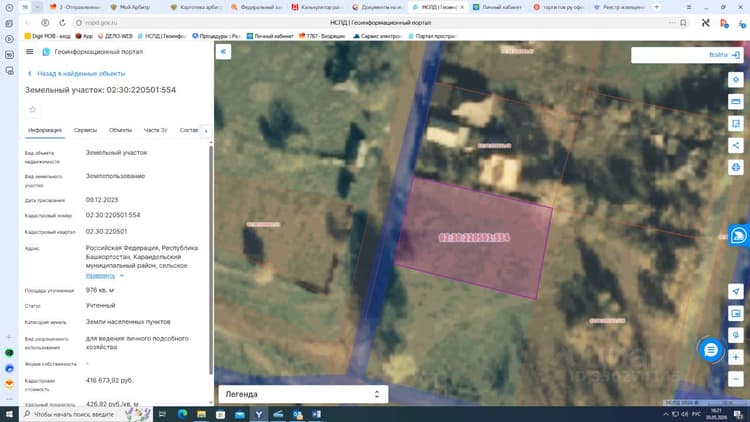Switch to the Информация tab
Viewport: 750px width, 422px height.
pos(45,130)
